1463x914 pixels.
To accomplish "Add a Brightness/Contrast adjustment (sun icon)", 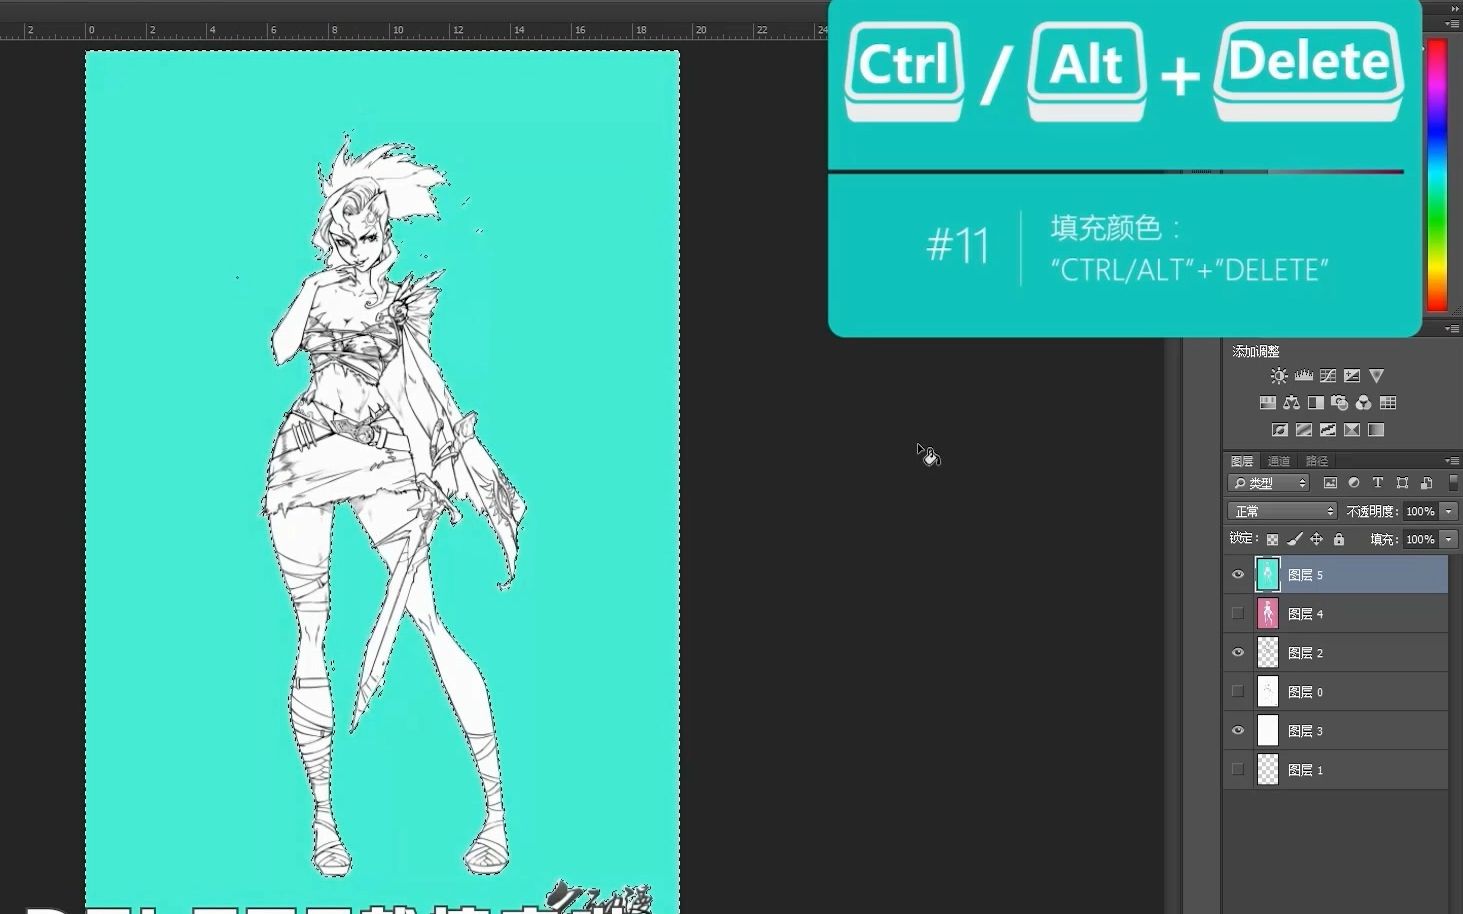I will click(x=1279, y=376).
